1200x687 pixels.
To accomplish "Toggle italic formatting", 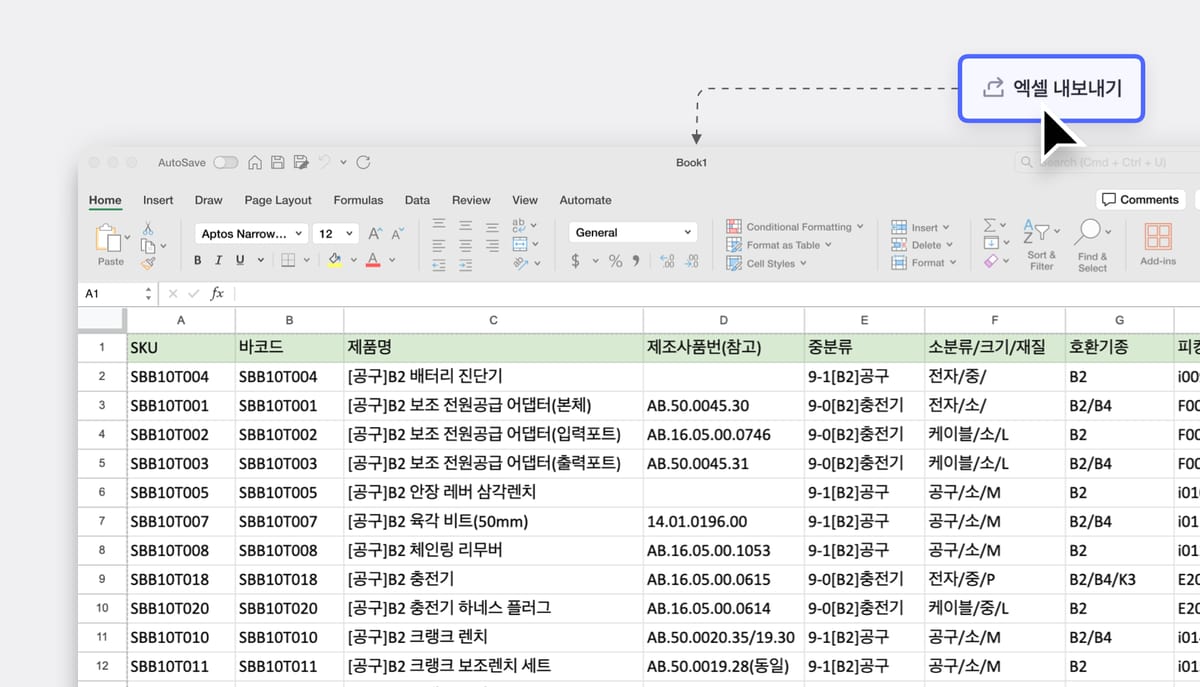I will click(x=218, y=261).
